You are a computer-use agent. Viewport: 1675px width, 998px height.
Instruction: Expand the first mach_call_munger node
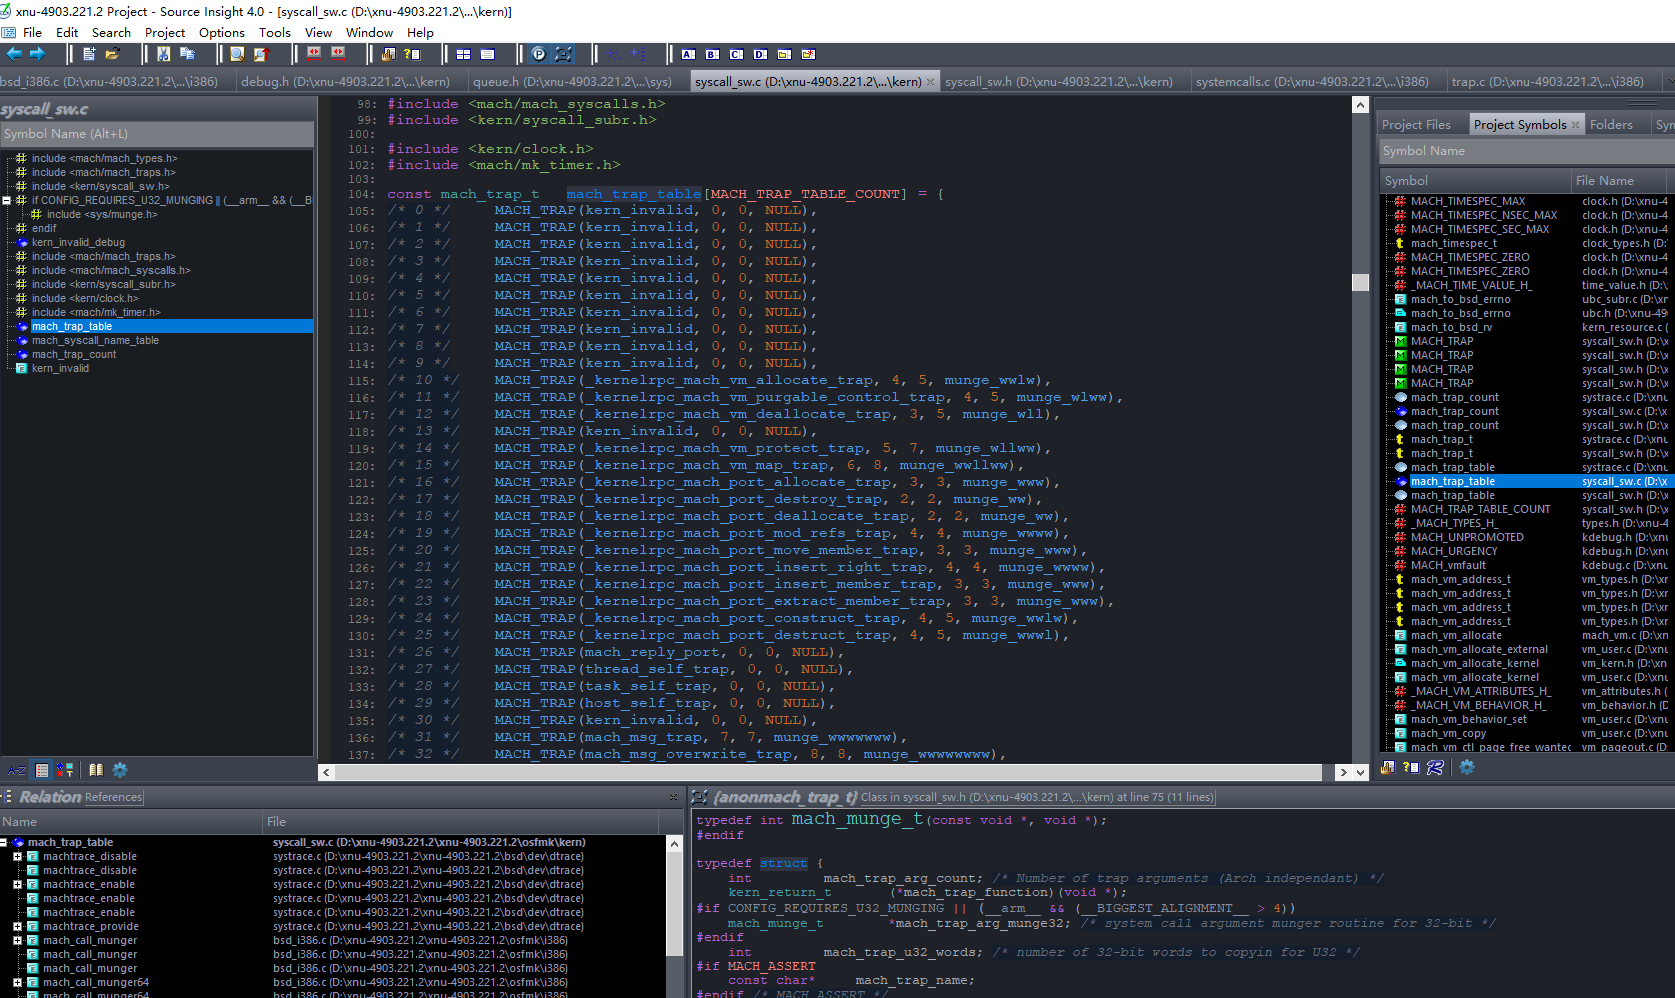17,940
